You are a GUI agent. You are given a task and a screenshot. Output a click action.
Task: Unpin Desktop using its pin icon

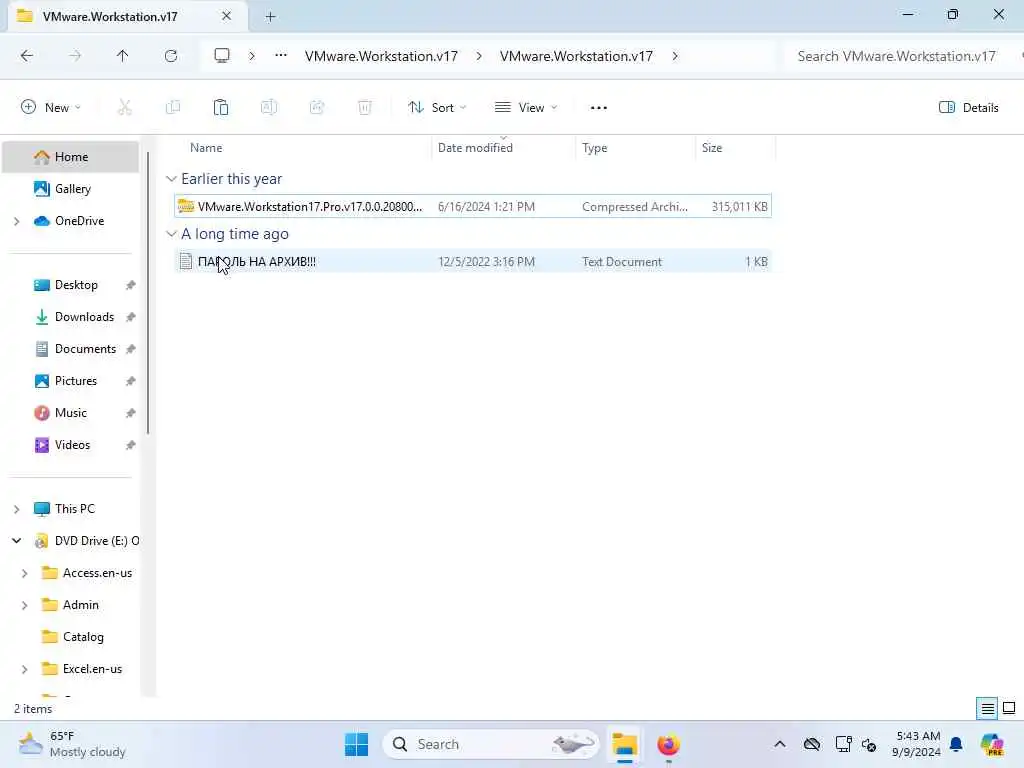point(131,285)
